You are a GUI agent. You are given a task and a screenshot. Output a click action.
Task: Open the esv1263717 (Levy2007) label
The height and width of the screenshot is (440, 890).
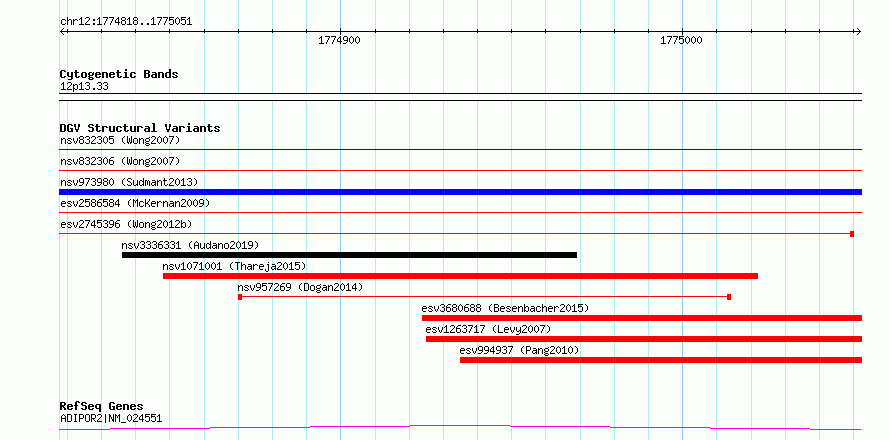[x=488, y=329]
